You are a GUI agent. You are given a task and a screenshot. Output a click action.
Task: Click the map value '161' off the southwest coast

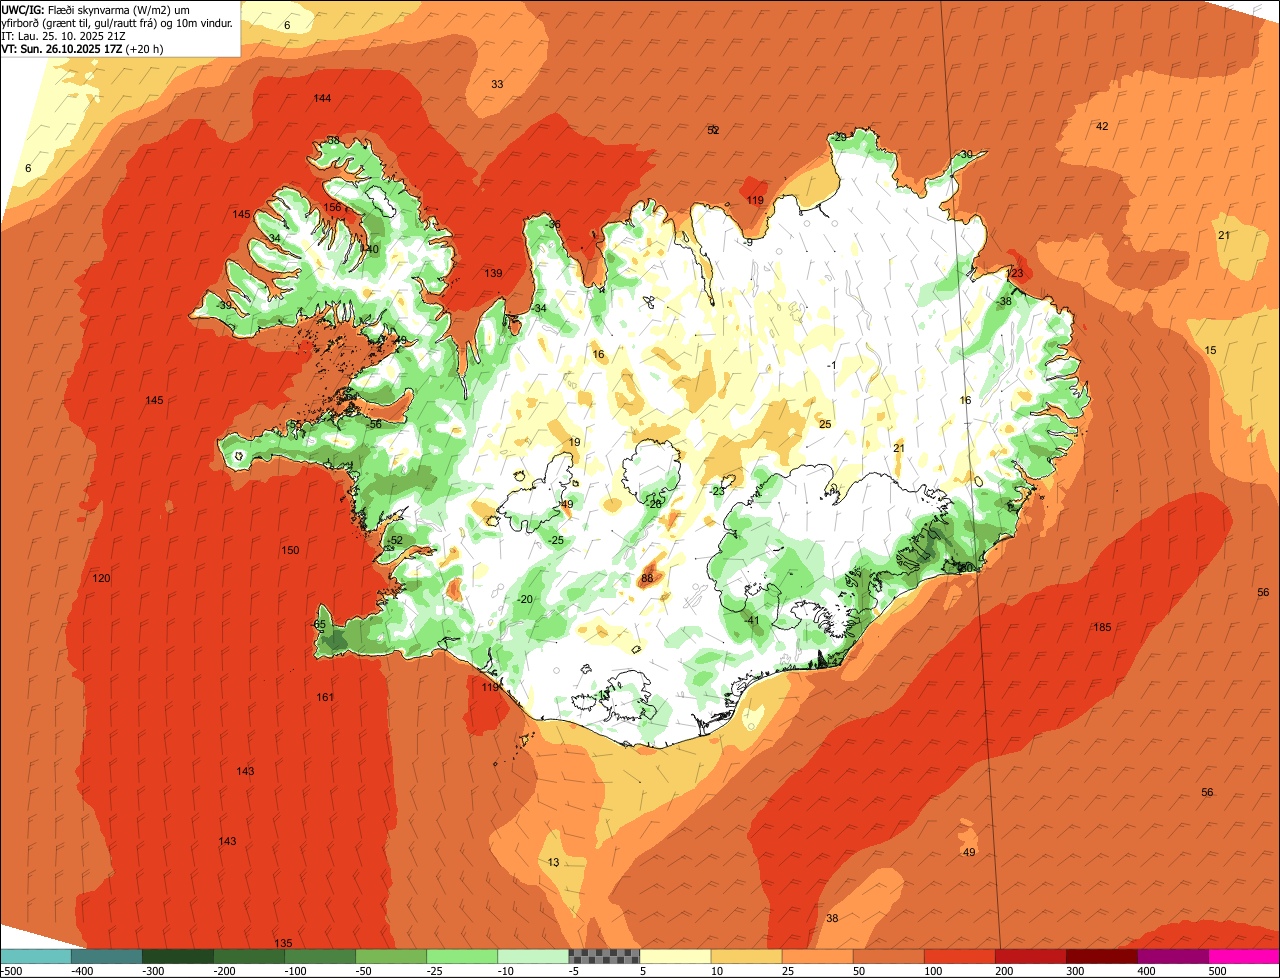tap(325, 697)
